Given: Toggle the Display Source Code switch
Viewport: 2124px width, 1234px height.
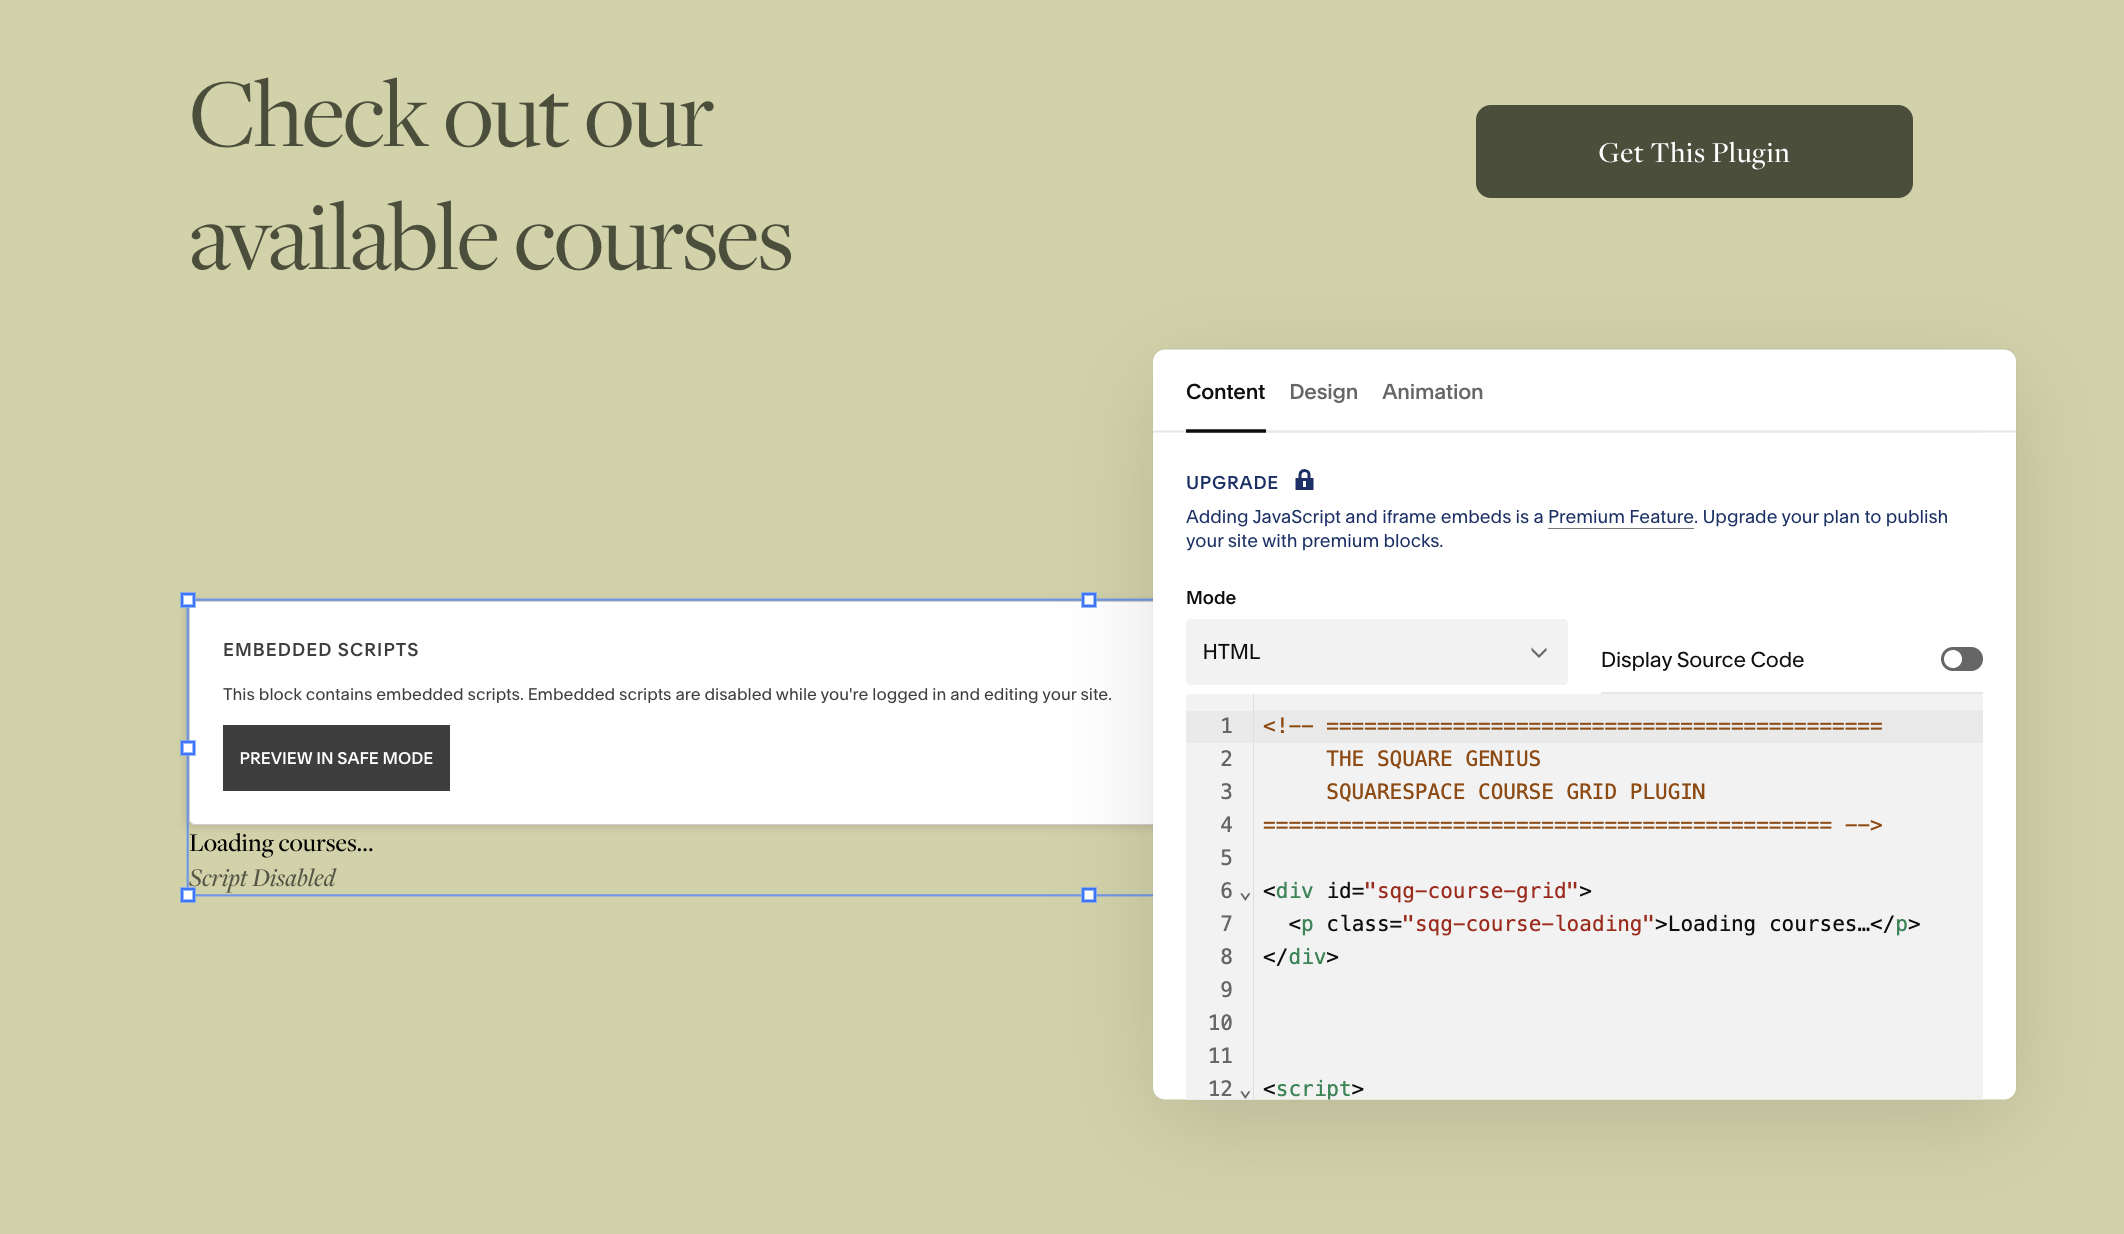Looking at the screenshot, I should (x=1961, y=659).
